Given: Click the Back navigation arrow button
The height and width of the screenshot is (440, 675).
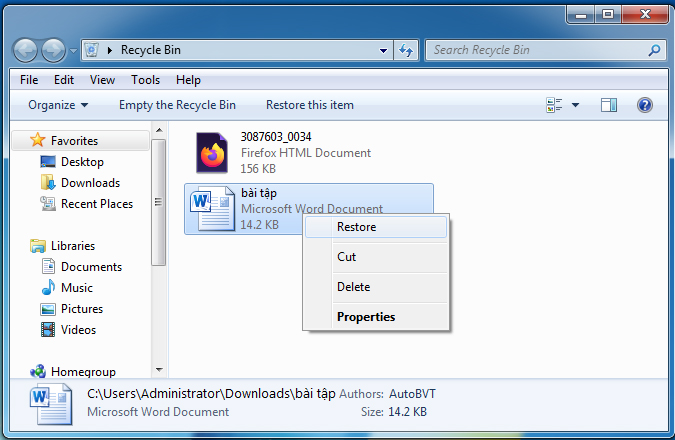Looking at the screenshot, I should click(x=25, y=50).
